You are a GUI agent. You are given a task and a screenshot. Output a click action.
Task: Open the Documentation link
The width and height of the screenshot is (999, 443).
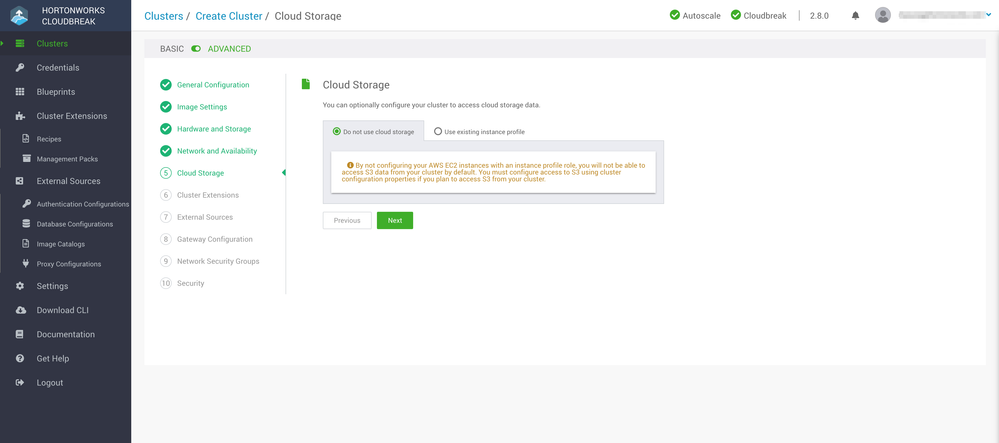pos(66,334)
